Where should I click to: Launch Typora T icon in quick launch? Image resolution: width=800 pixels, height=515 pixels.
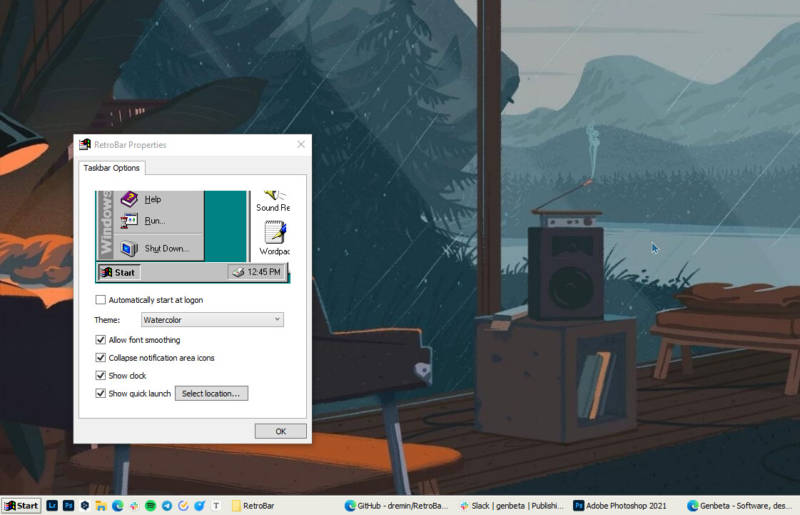(216, 505)
